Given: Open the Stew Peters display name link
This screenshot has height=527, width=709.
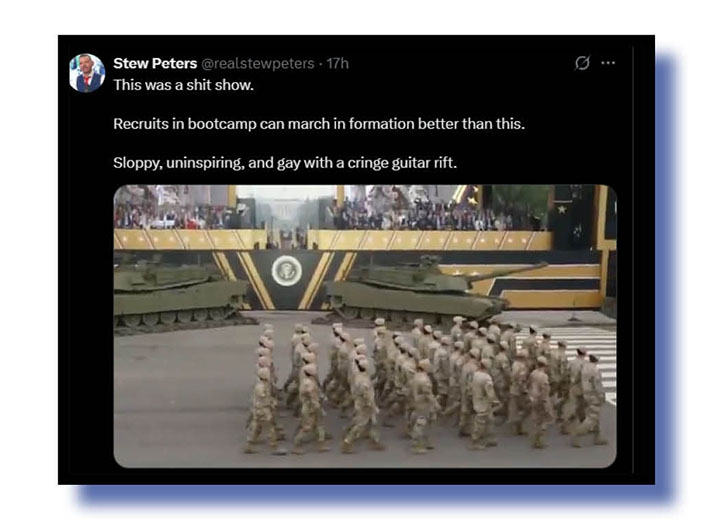Looking at the screenshot, I should [155, 63].
